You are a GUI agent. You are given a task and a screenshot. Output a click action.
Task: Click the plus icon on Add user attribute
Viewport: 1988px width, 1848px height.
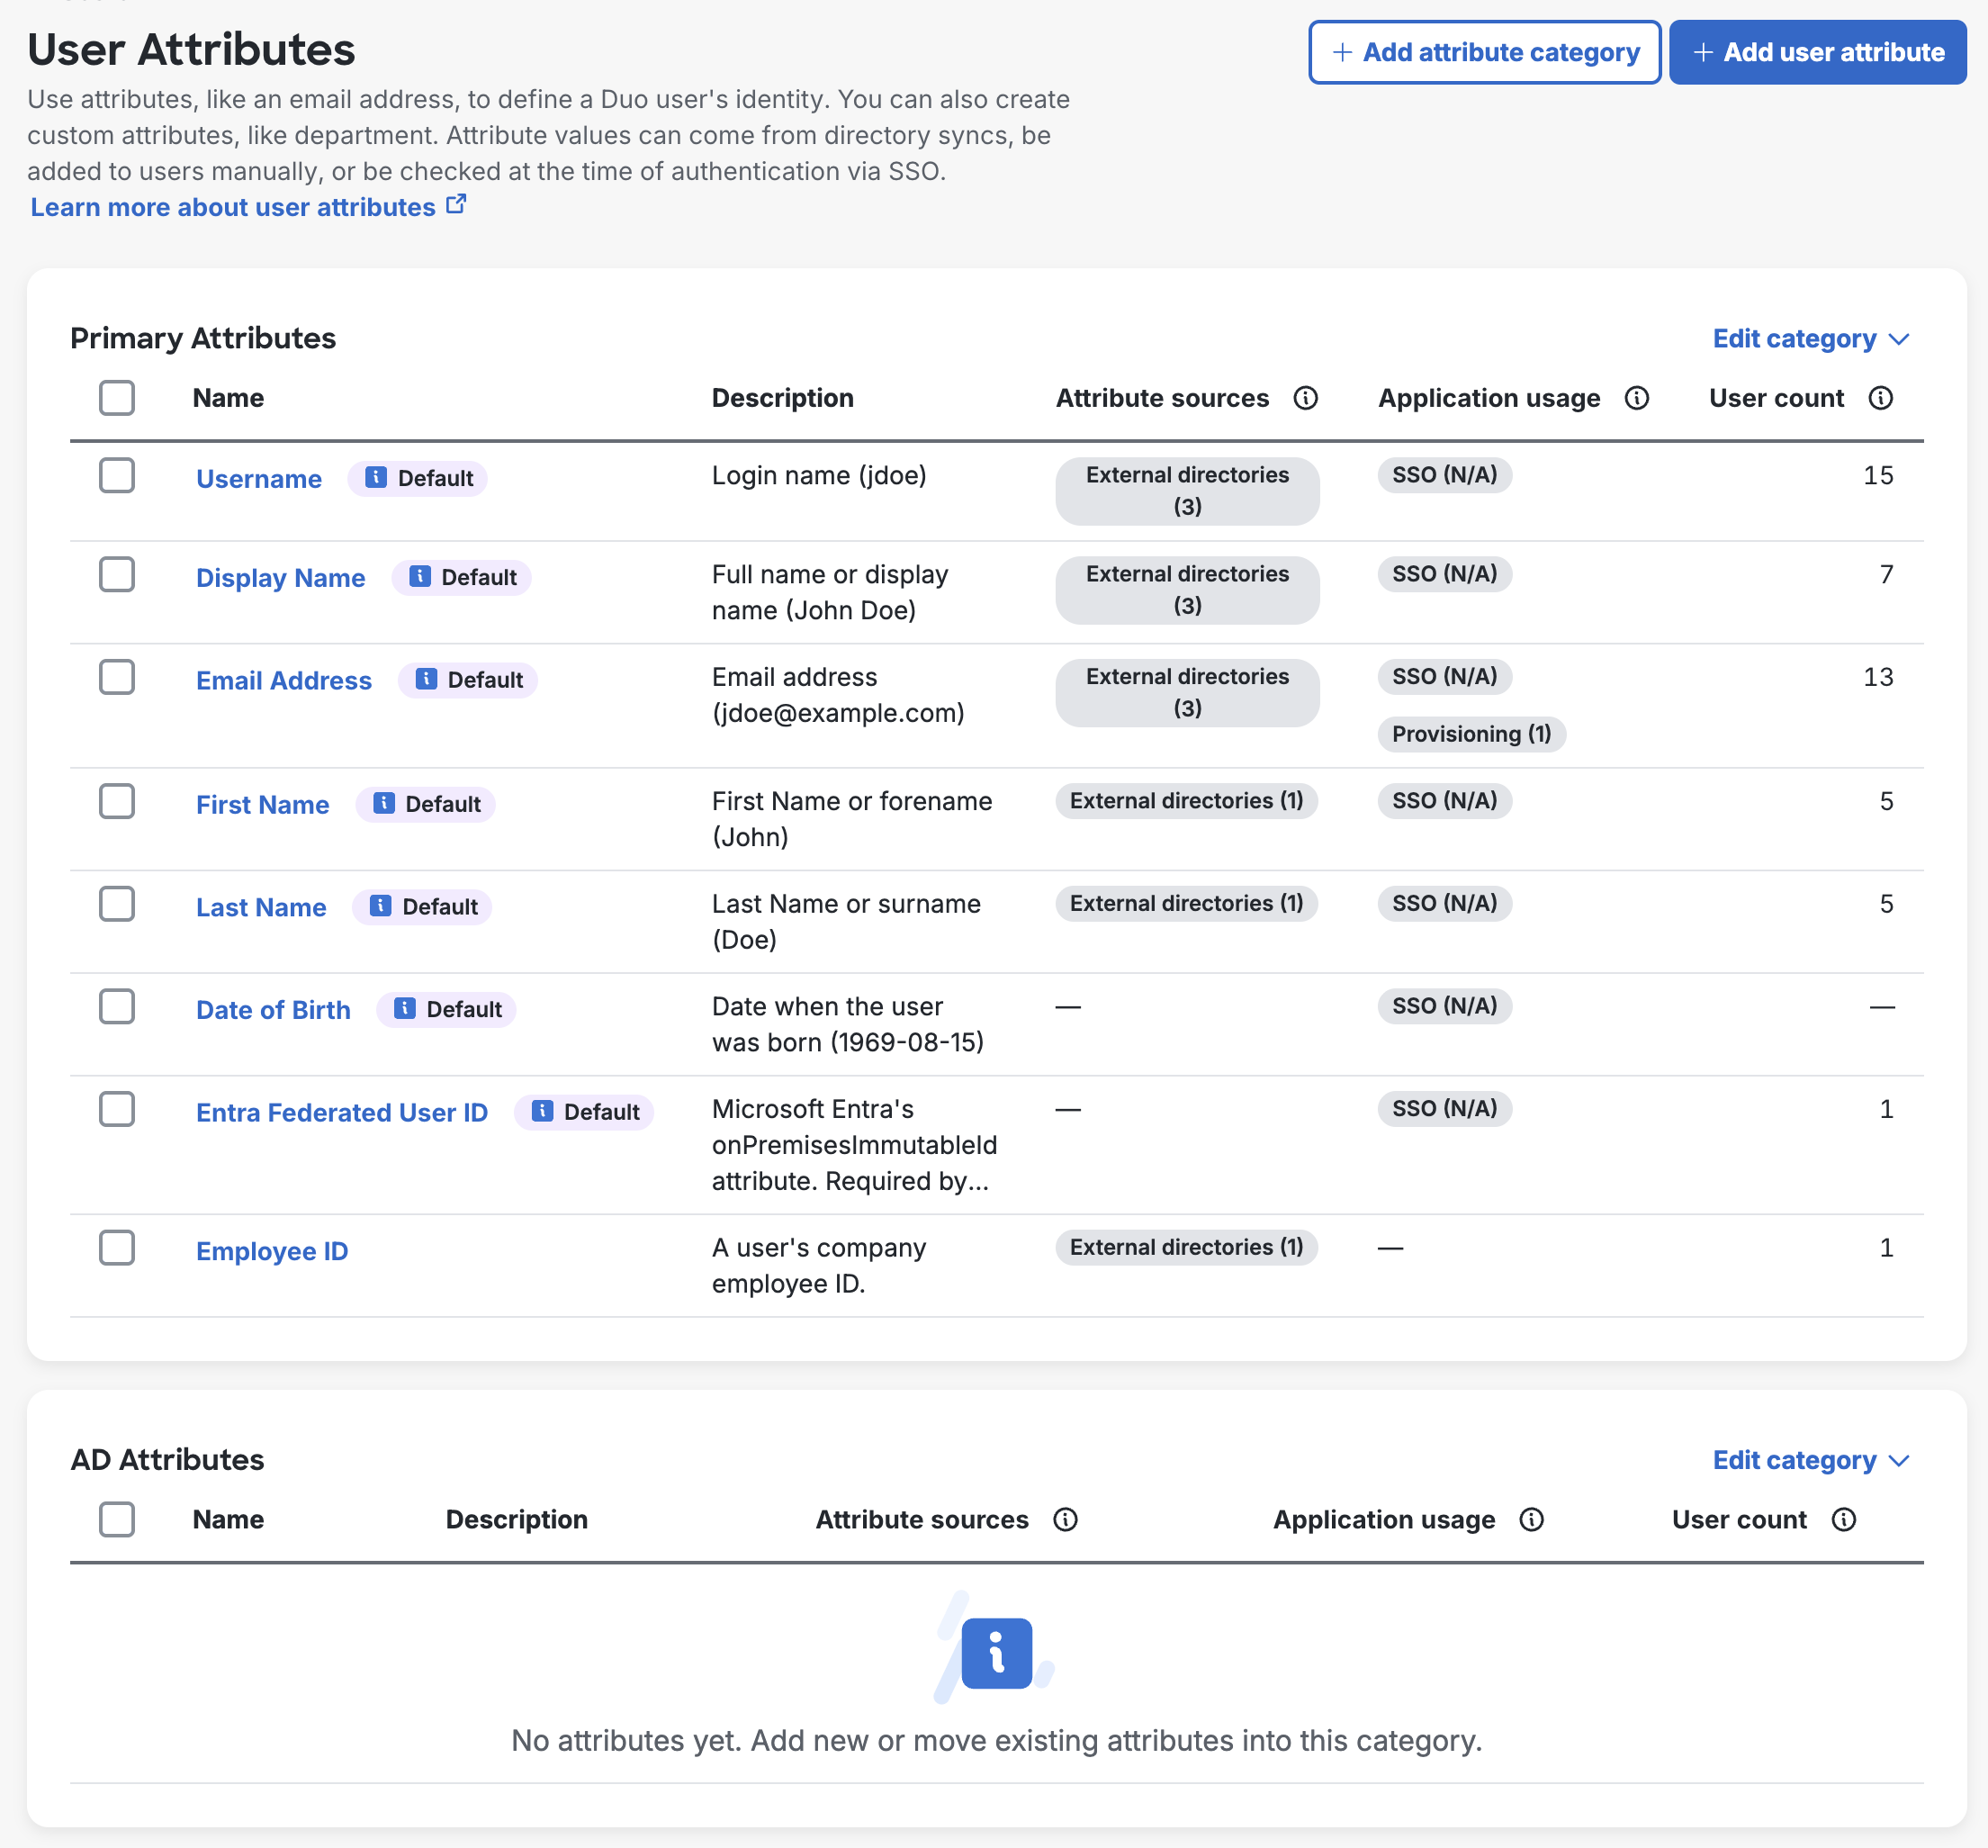1703,52
